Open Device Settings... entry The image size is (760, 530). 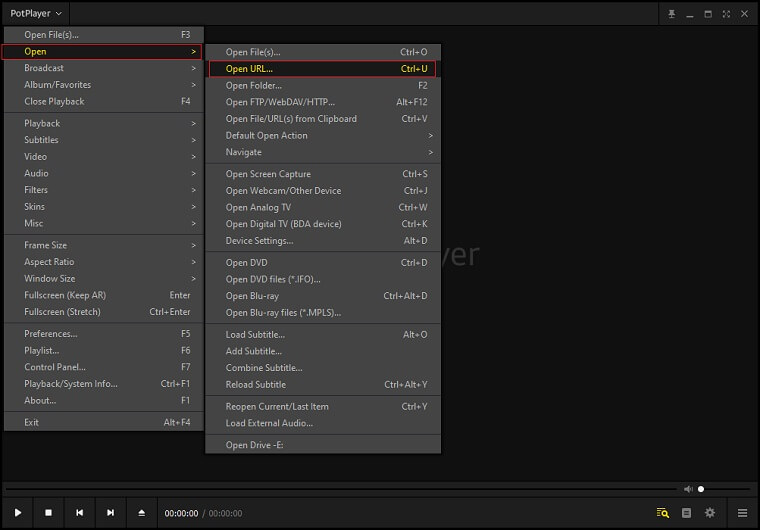[x=323, y=241]
